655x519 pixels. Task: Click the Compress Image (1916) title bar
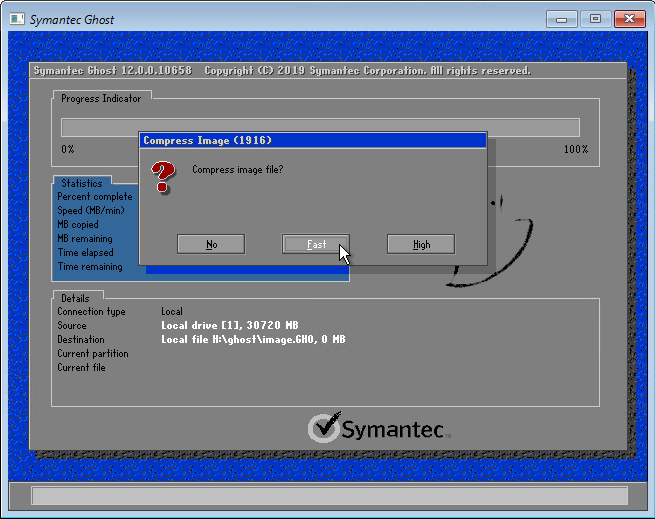[x=313, y=140]
